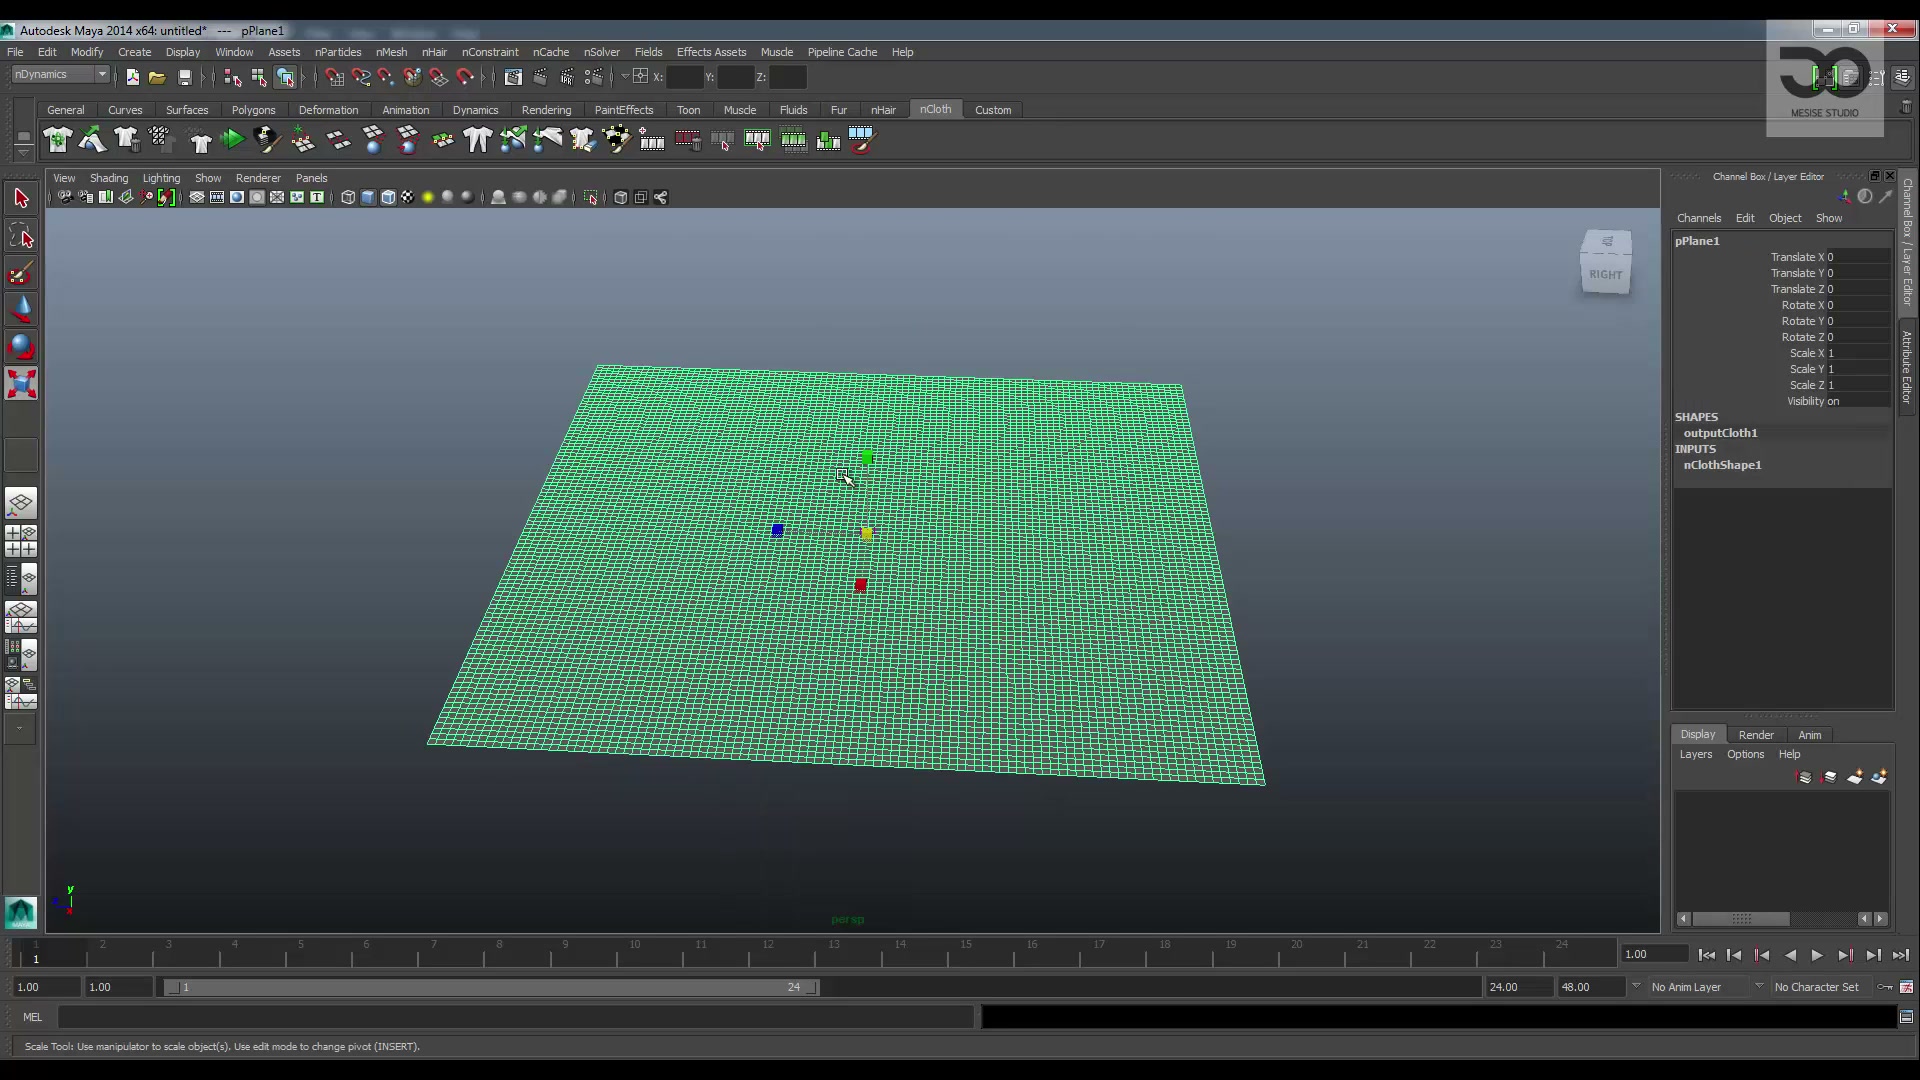Toggle Snap to Points magnet
Viewport: 1920px width, 1080px height.
tap(386, 77)
